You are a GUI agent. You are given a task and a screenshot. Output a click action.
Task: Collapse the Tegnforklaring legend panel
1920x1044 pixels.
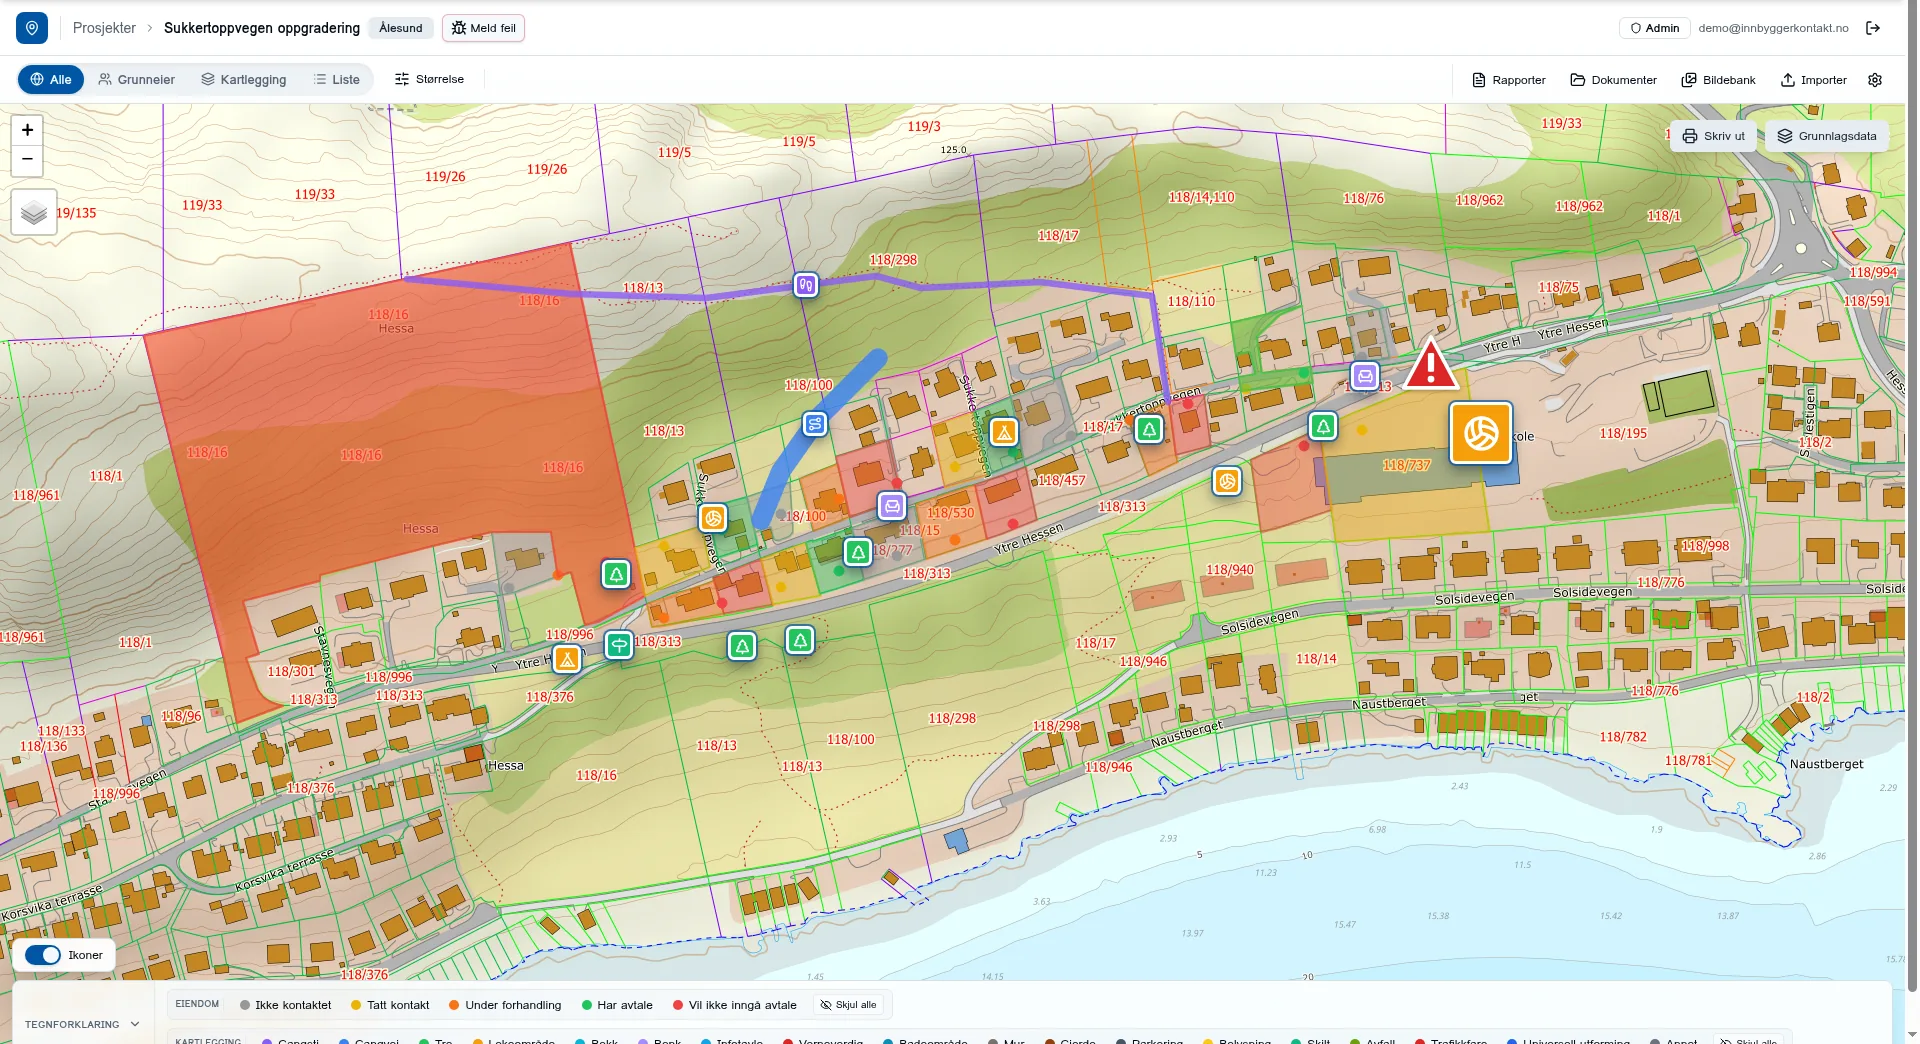(x=82, y=1024)
